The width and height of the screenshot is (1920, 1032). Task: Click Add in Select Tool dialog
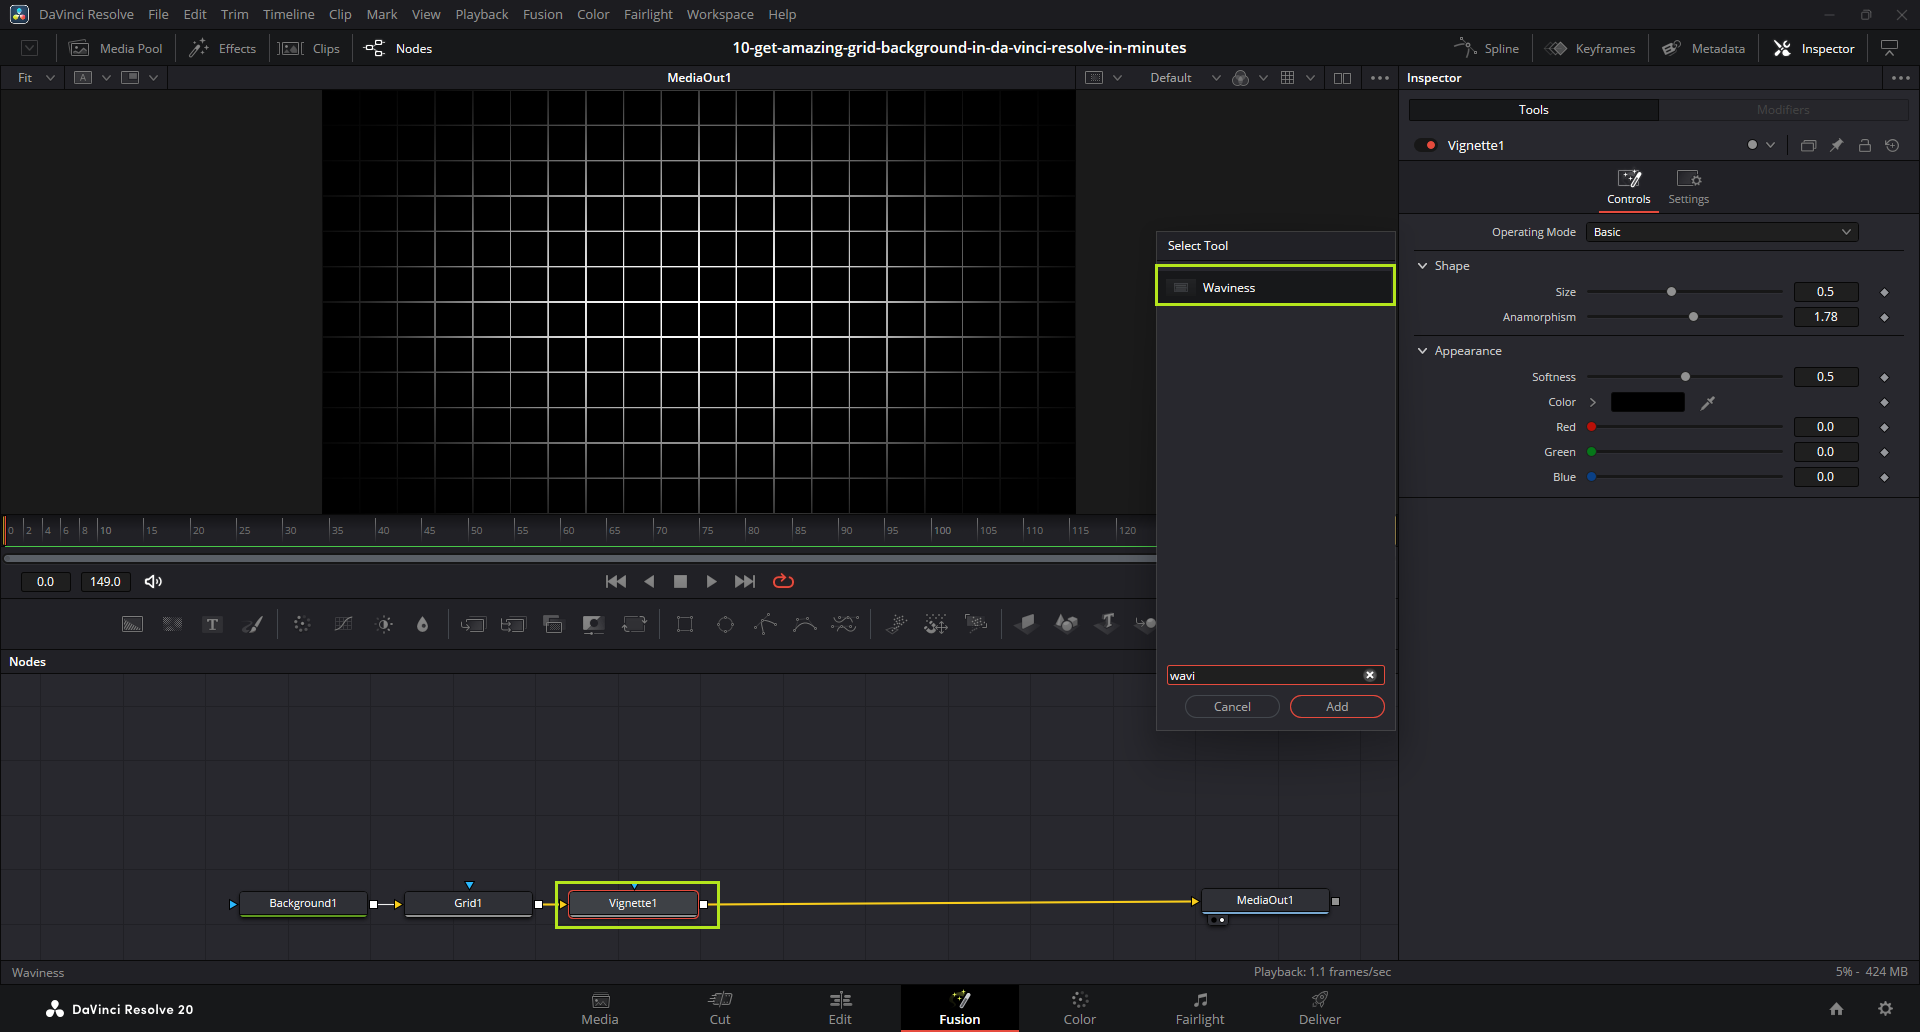click(x=1336, y=707)
